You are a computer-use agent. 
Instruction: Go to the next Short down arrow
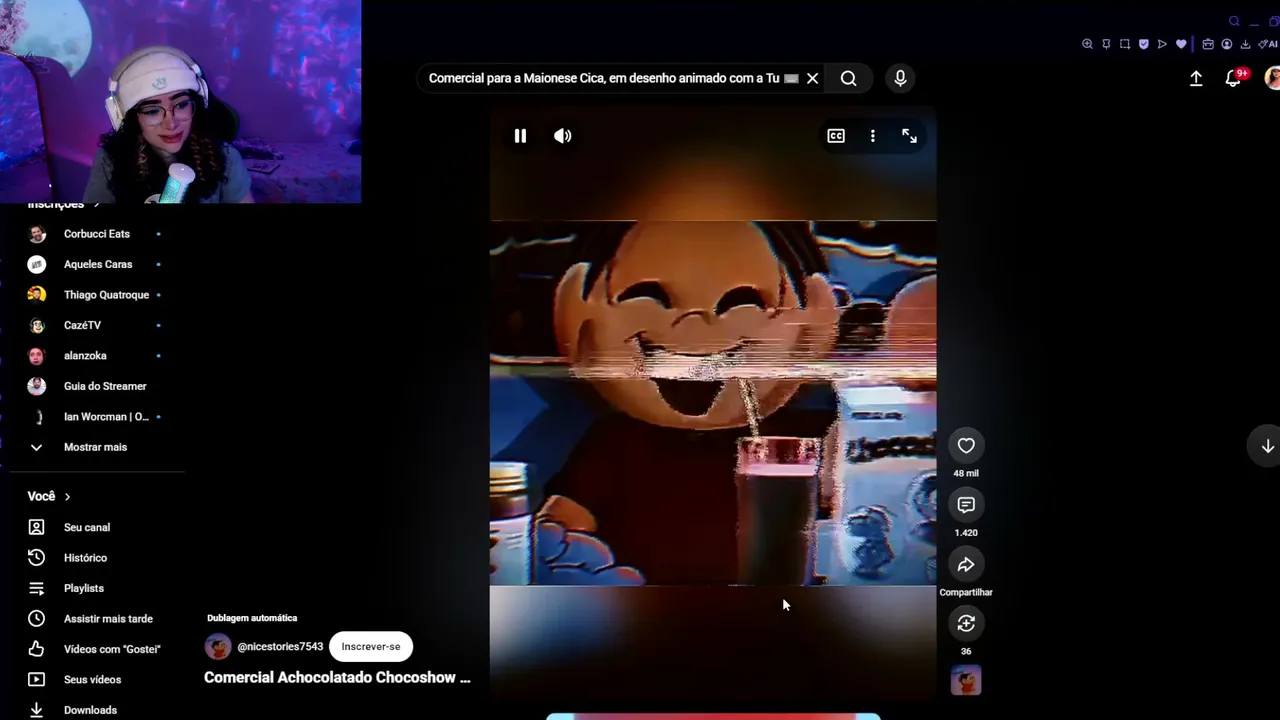pyautogui.click(x=1267, y=446)
